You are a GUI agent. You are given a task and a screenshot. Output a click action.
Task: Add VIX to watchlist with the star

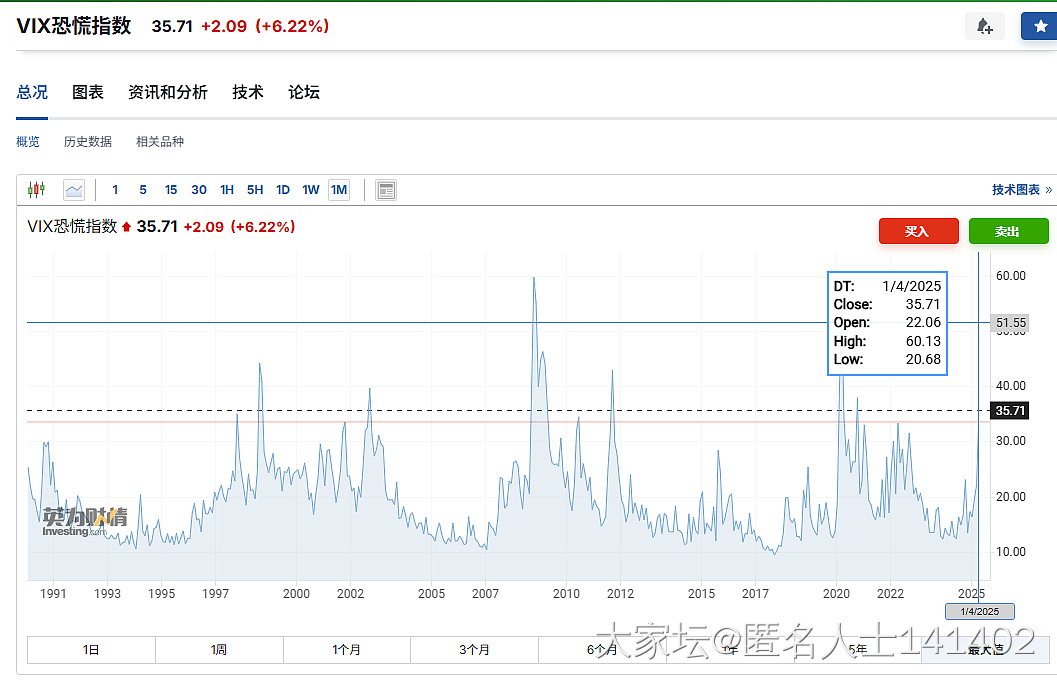point(1039,27)
